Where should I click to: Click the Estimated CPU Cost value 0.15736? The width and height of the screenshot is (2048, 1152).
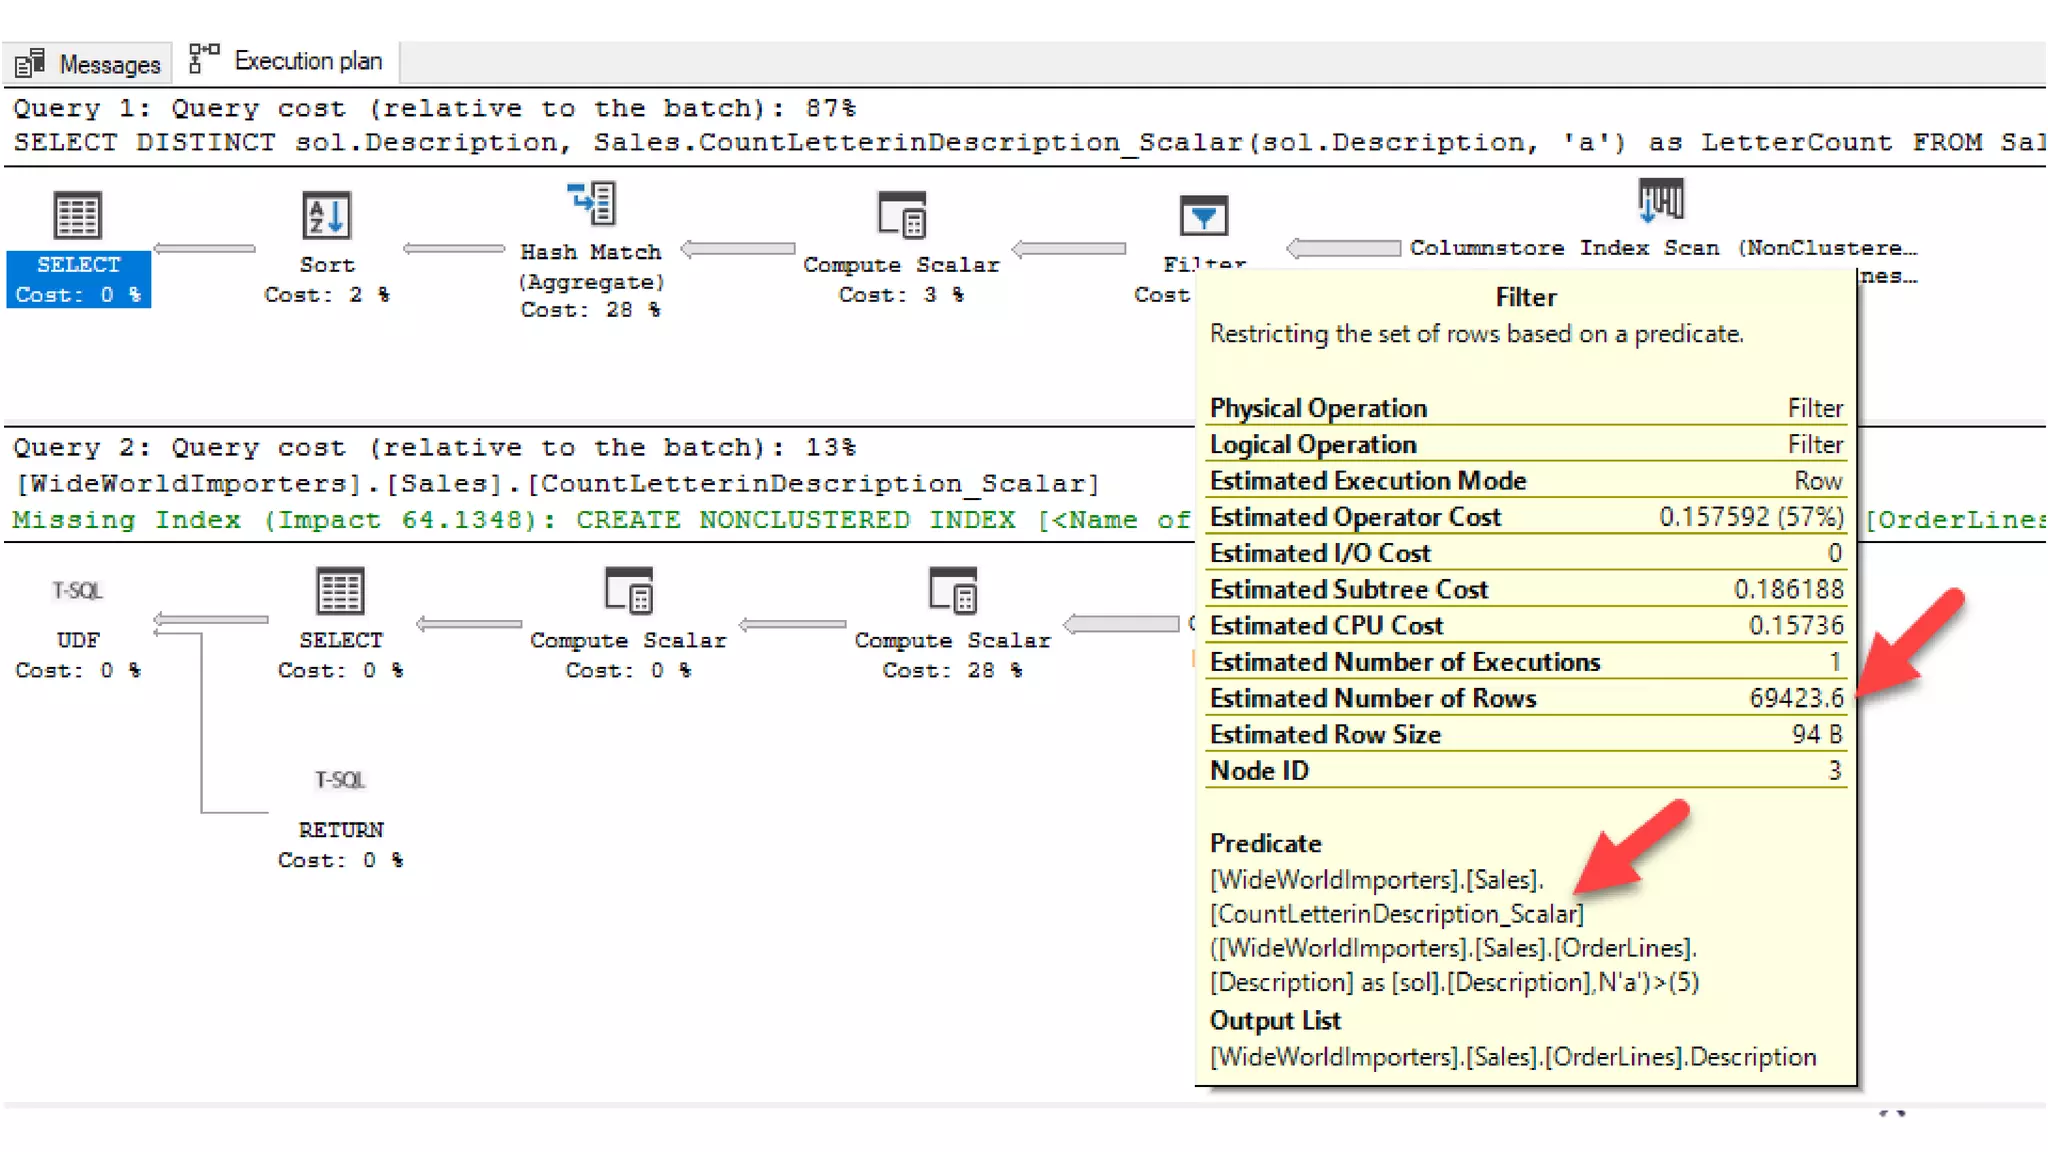click(x=1796, y=625)
